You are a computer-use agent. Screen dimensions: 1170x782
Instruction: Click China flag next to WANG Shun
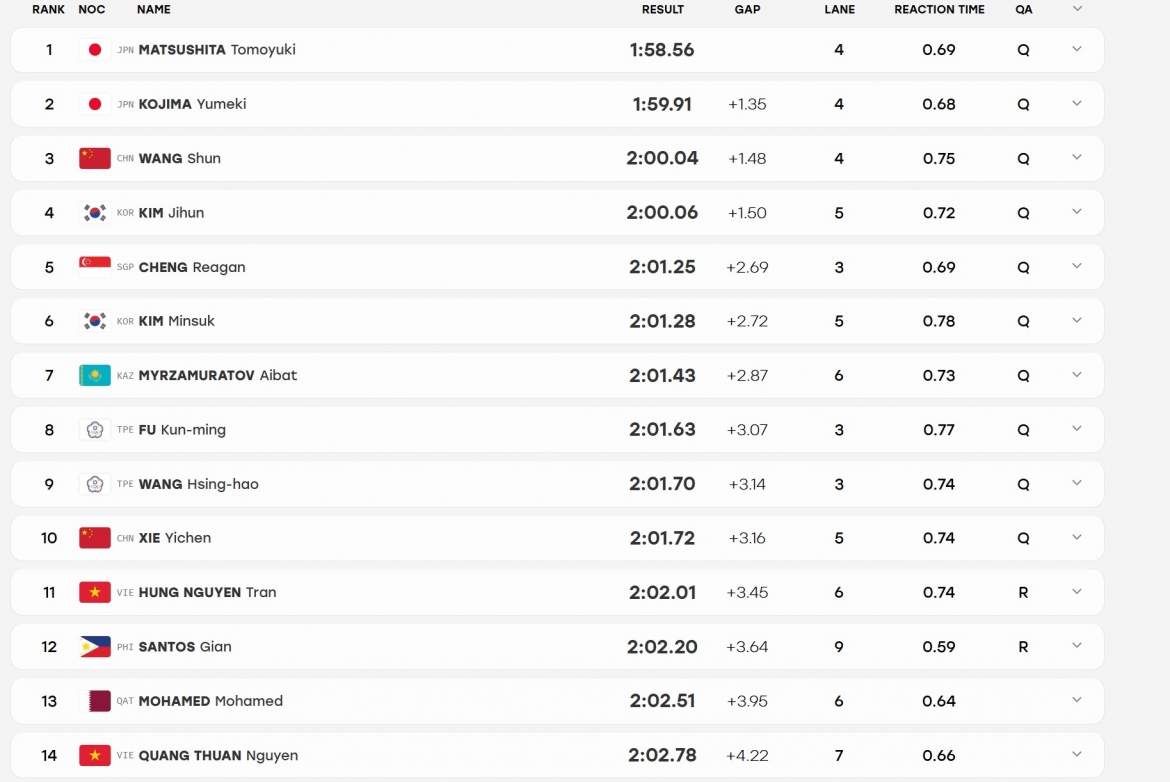coord(95,158)
